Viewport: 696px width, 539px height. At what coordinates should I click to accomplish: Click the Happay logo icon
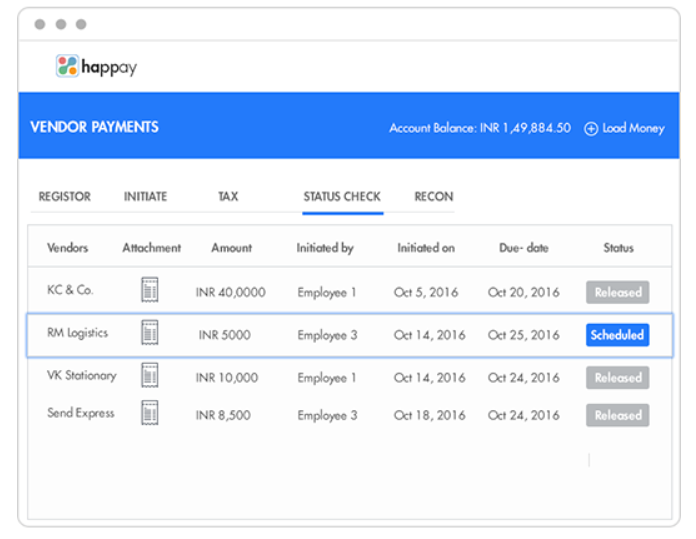67,67
